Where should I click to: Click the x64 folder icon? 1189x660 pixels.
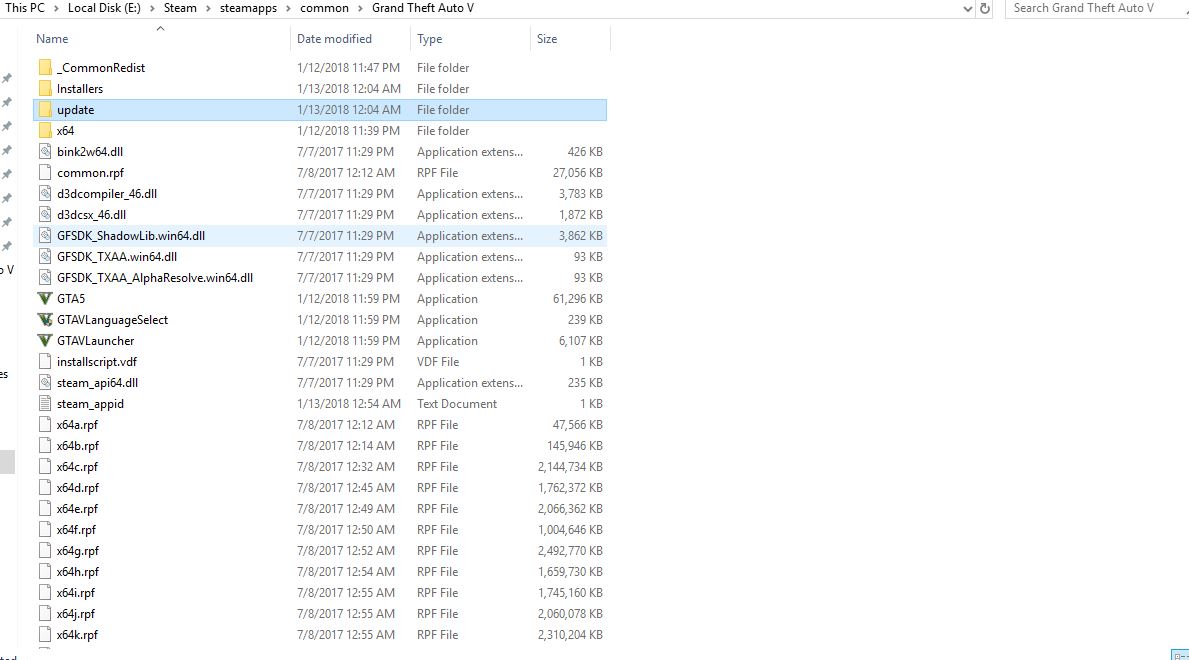coord(45,130)
